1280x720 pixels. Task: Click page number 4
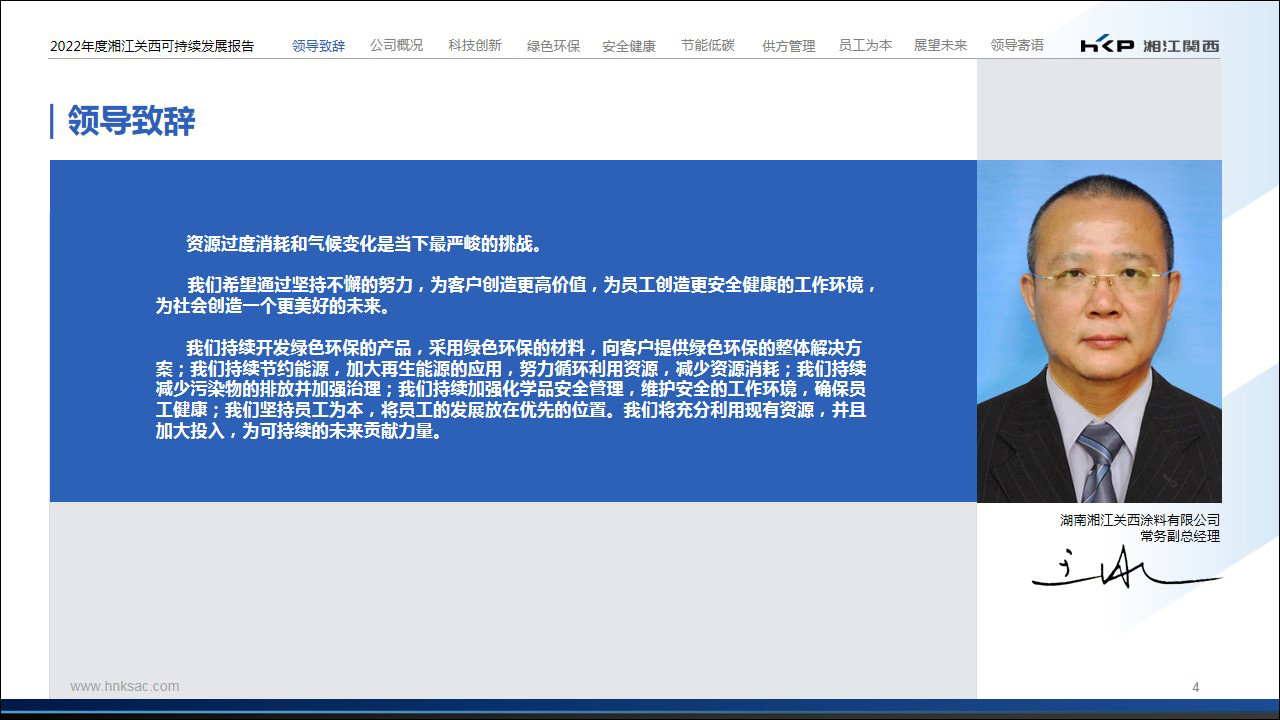click(x=1196, y=687)
